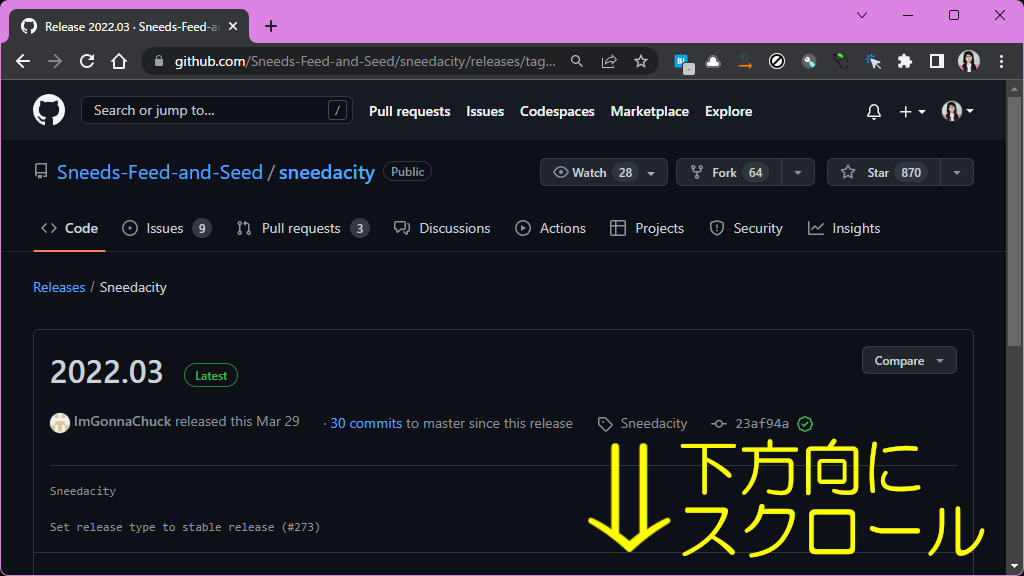1024x576 pixels.
Task: Open the browser extensions puzzle icon
Action: pos(905,61)
